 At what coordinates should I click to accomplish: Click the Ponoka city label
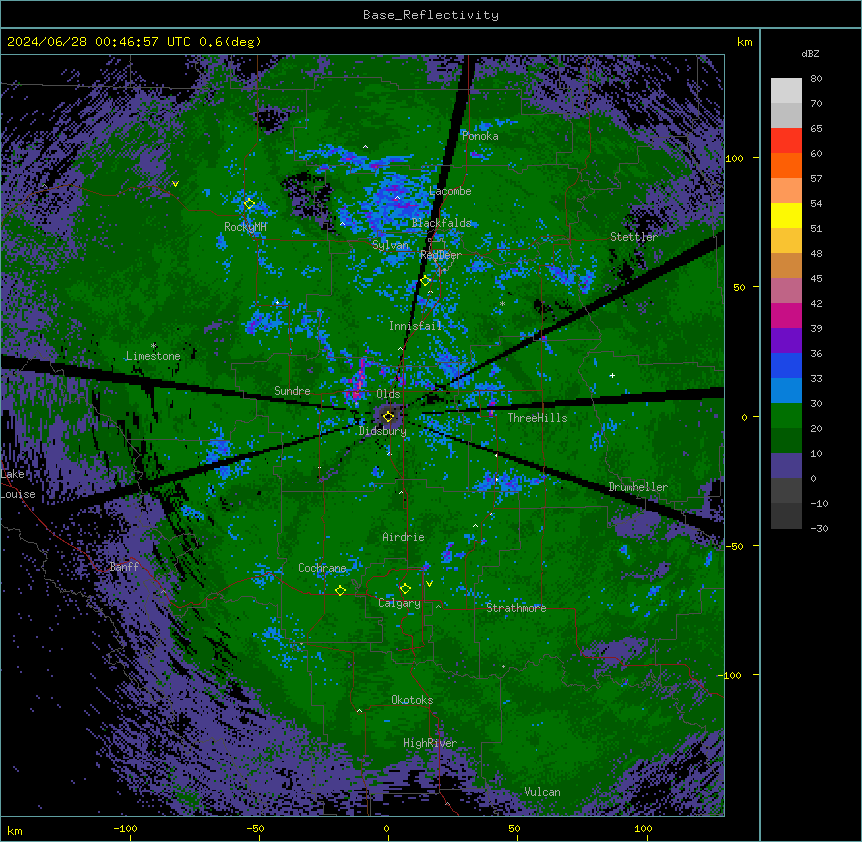point(480,136)
